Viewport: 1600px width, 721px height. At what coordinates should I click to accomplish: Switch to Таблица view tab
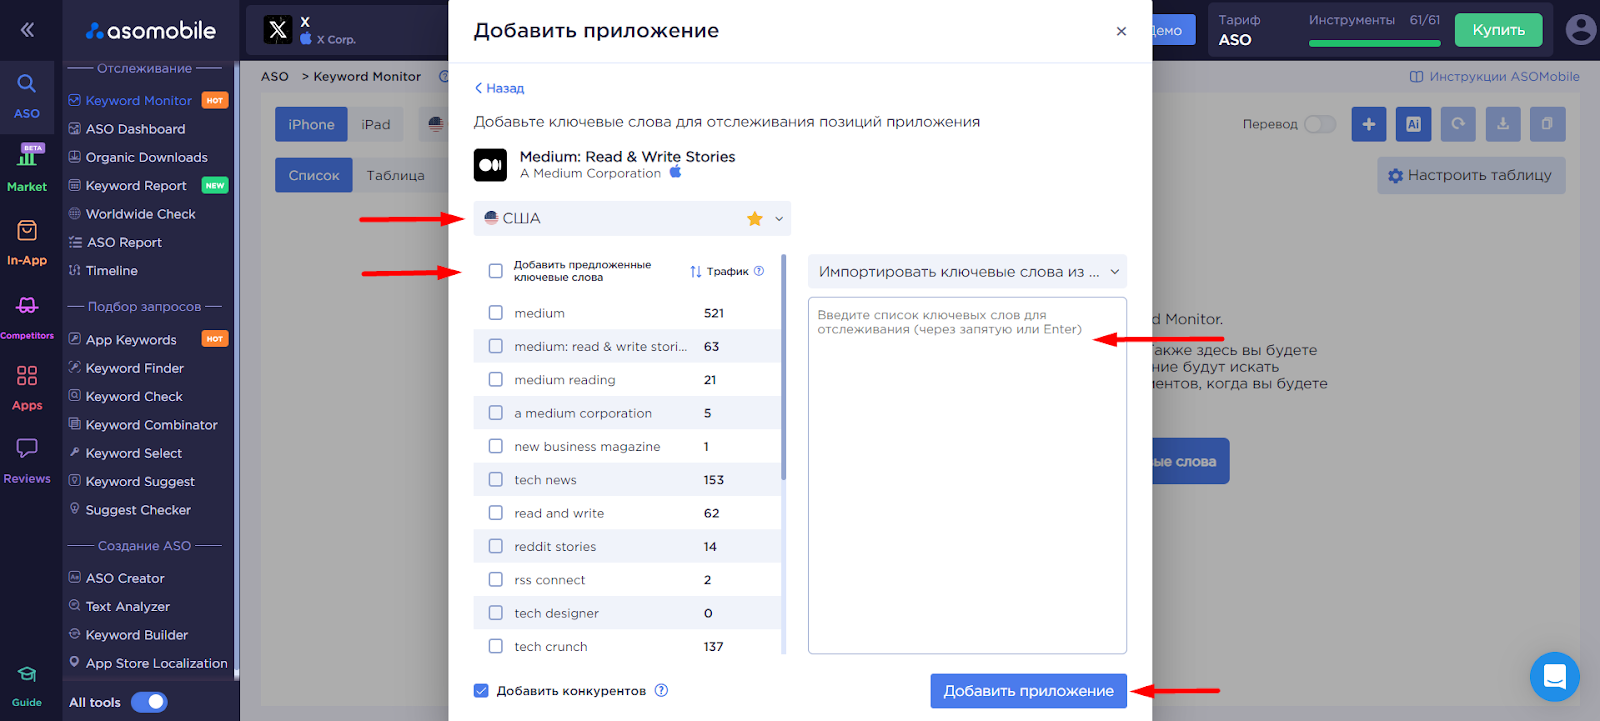pyautogui.click(x=395, y=175)
